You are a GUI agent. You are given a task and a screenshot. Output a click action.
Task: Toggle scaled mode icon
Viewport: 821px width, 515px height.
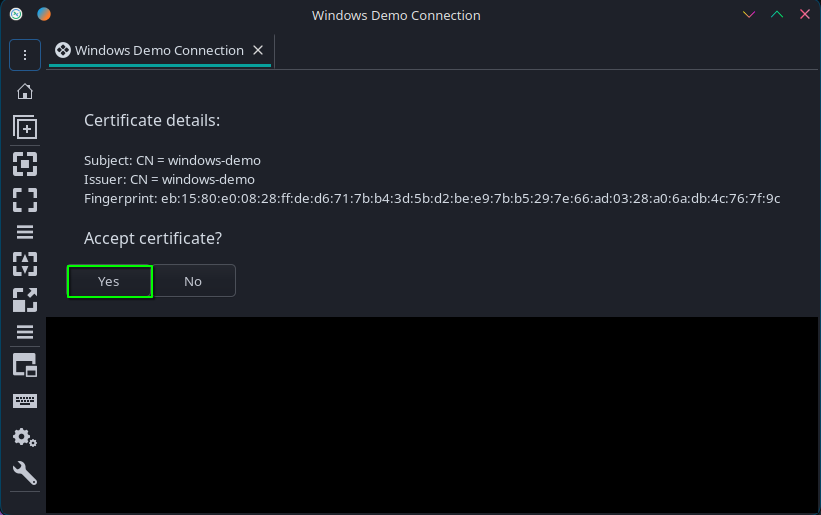pos(25,299)
